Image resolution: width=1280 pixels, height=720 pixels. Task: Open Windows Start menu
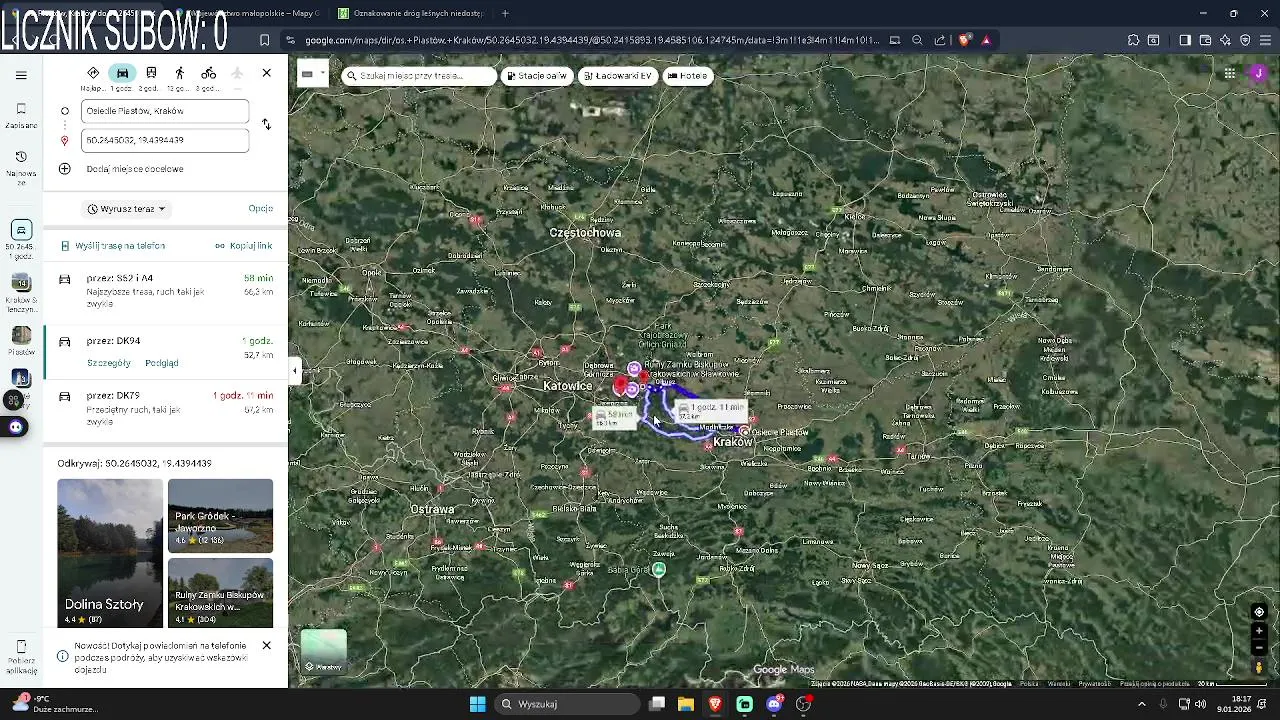478,704
